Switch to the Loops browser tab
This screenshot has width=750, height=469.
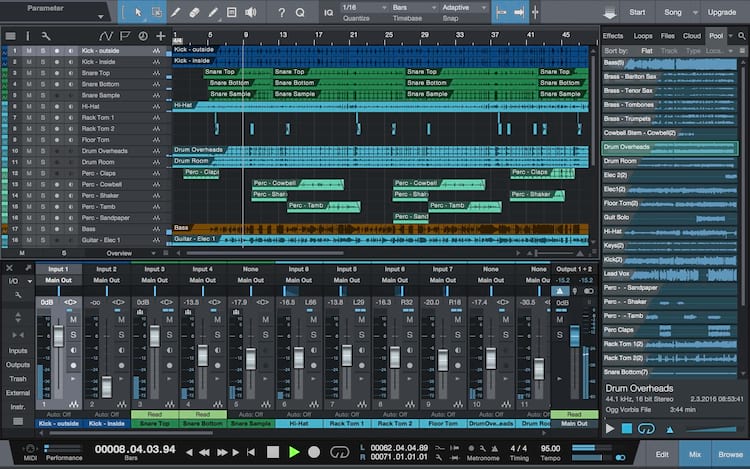click(x=643, y=36)
